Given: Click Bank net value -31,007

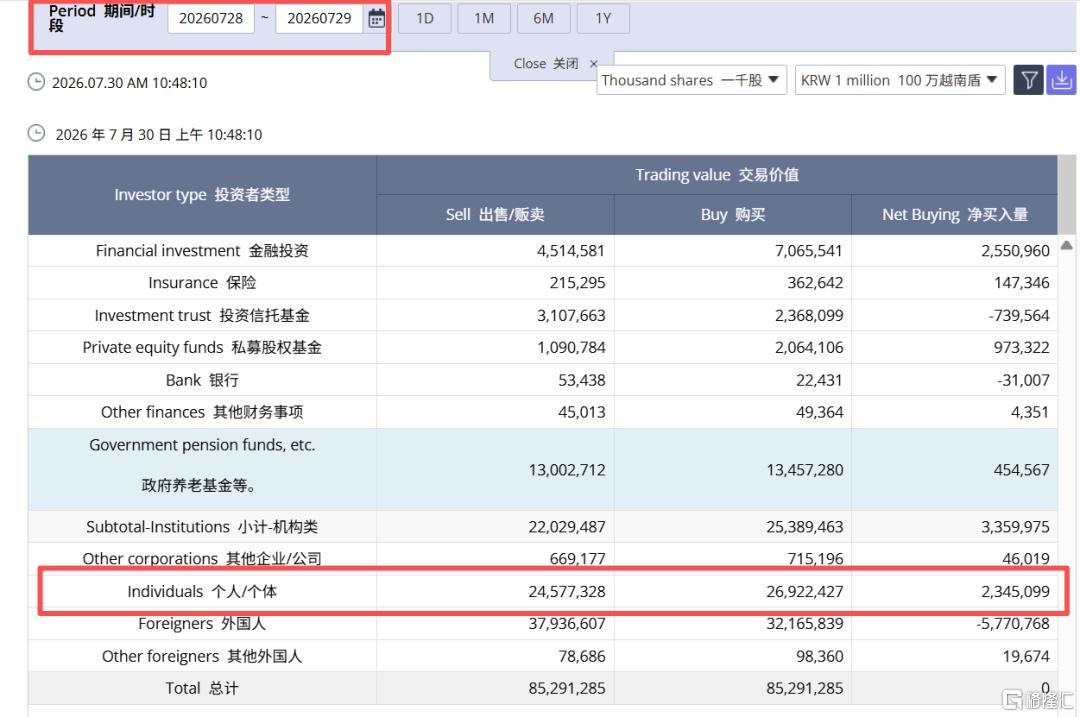Looking at the screenshot, I should [x=1023, y=380].
